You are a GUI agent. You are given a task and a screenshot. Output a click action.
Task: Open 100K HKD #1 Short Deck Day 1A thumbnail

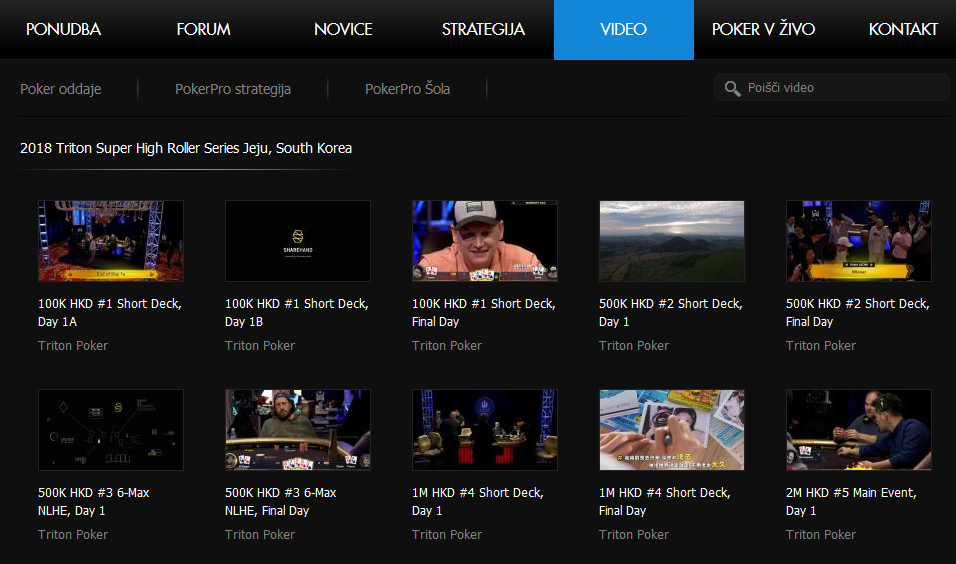pyautogui.click(x=110, y=240)
